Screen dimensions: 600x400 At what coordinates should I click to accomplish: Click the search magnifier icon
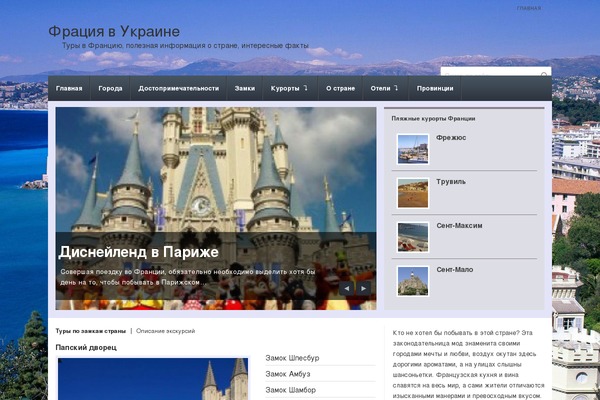pyautogui.click(x=544, y=74)
